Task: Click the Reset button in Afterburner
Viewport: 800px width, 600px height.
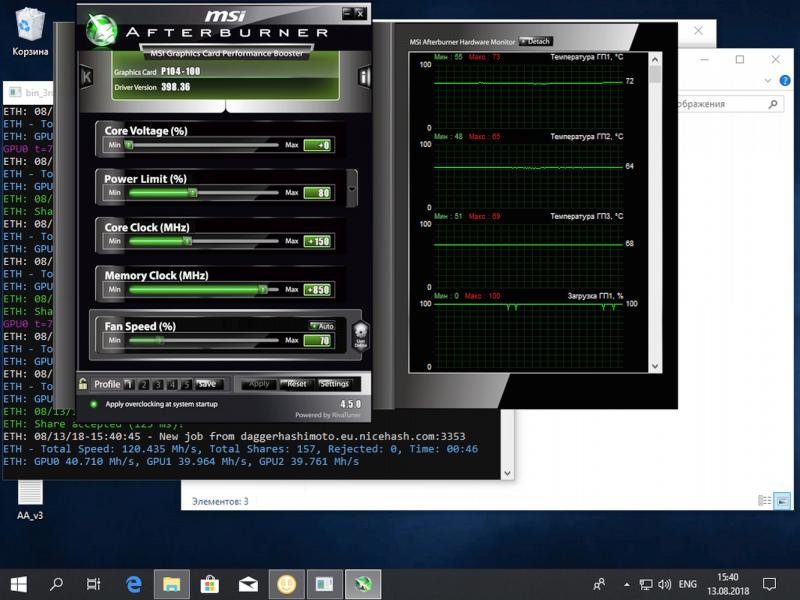Action: [296, 384]
